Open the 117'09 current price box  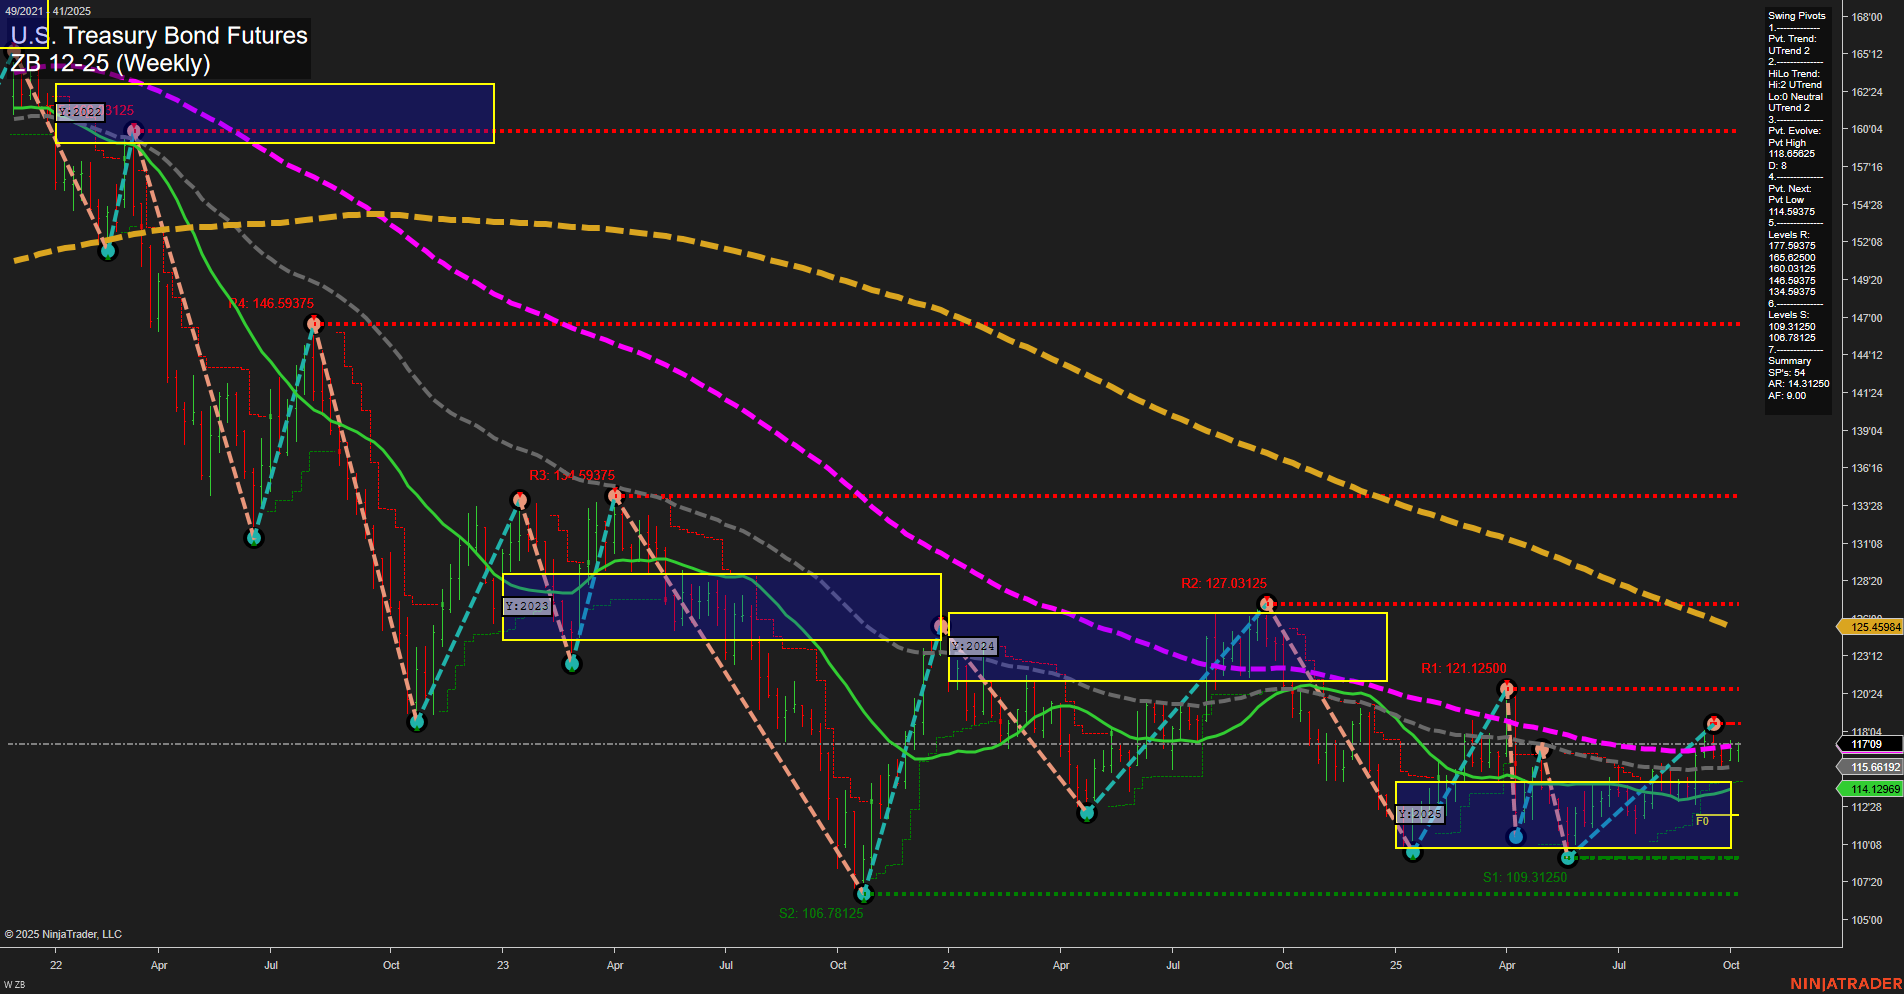[x=1868, y=745]
